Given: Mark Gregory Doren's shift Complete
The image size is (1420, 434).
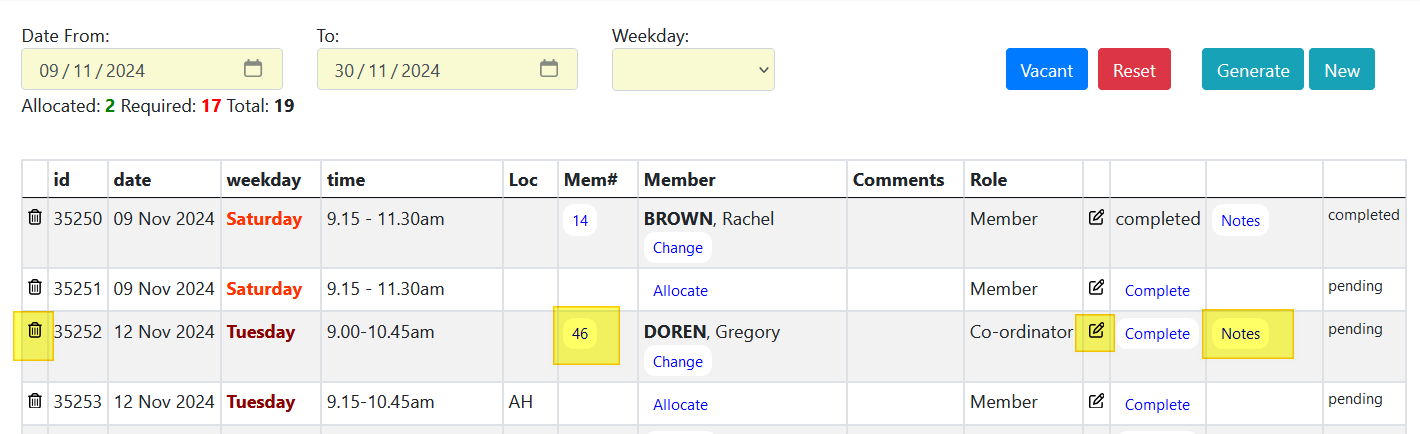Looking at the screenshot, I should coord(1157,334).
